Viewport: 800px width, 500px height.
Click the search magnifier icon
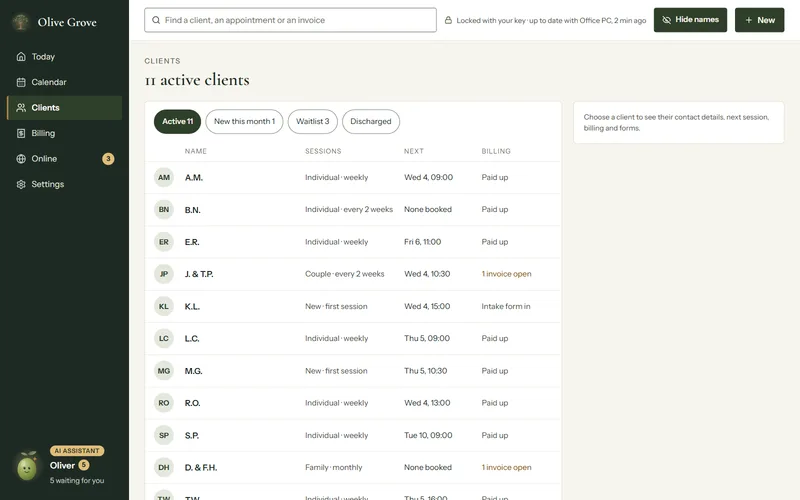click(x=156, y=20)
